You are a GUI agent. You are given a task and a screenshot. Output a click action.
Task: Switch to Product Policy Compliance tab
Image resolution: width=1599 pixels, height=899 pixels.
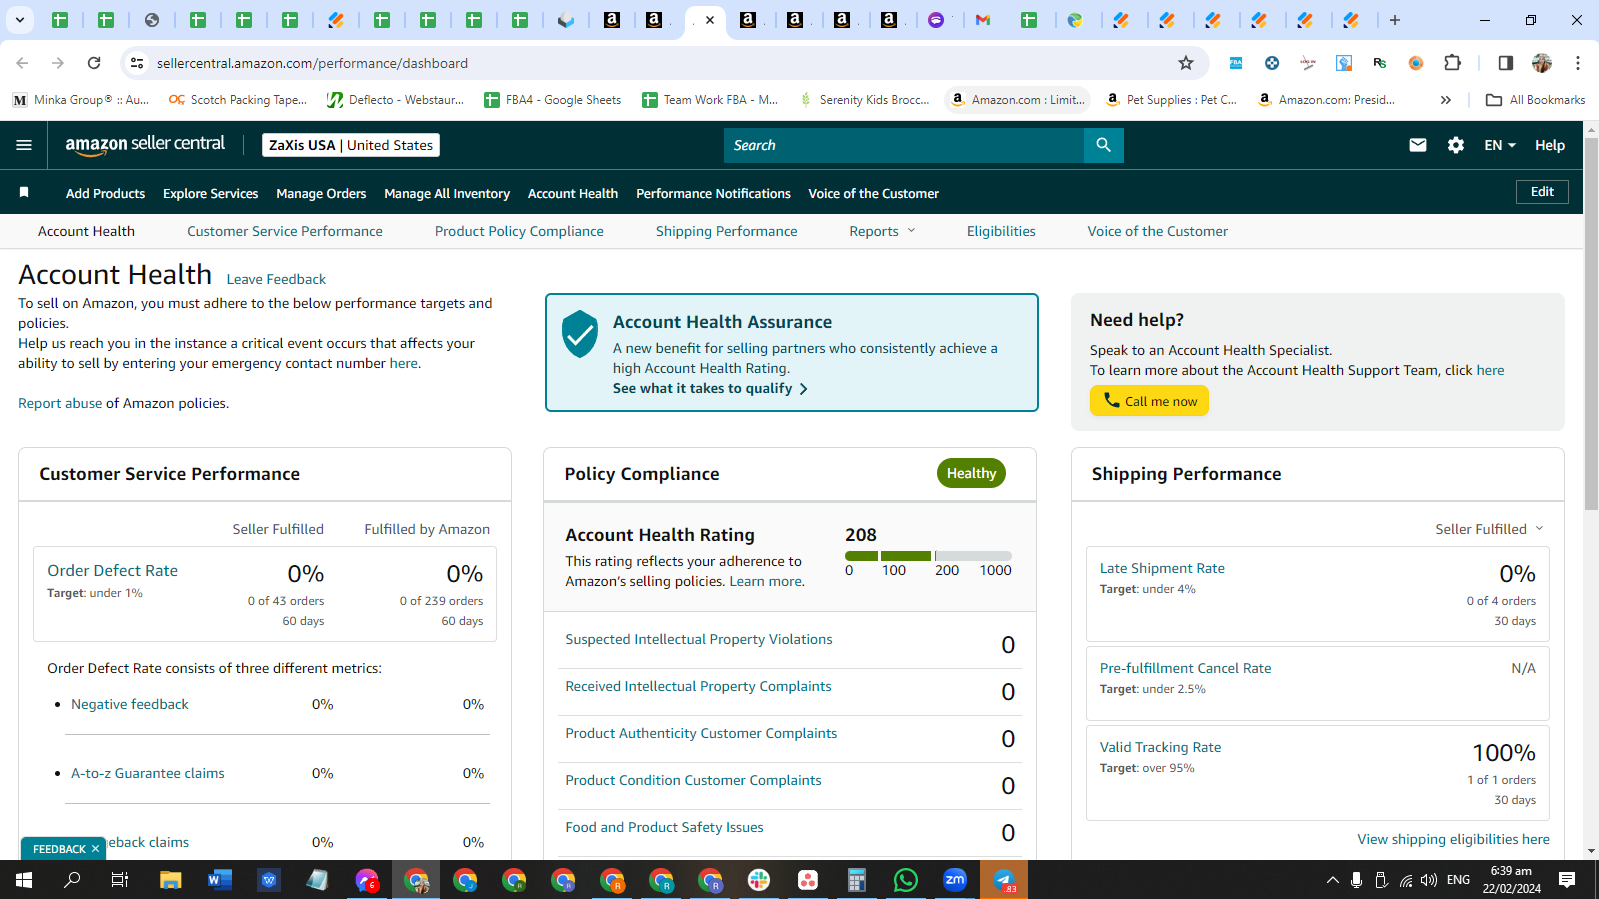coord(519,231)
